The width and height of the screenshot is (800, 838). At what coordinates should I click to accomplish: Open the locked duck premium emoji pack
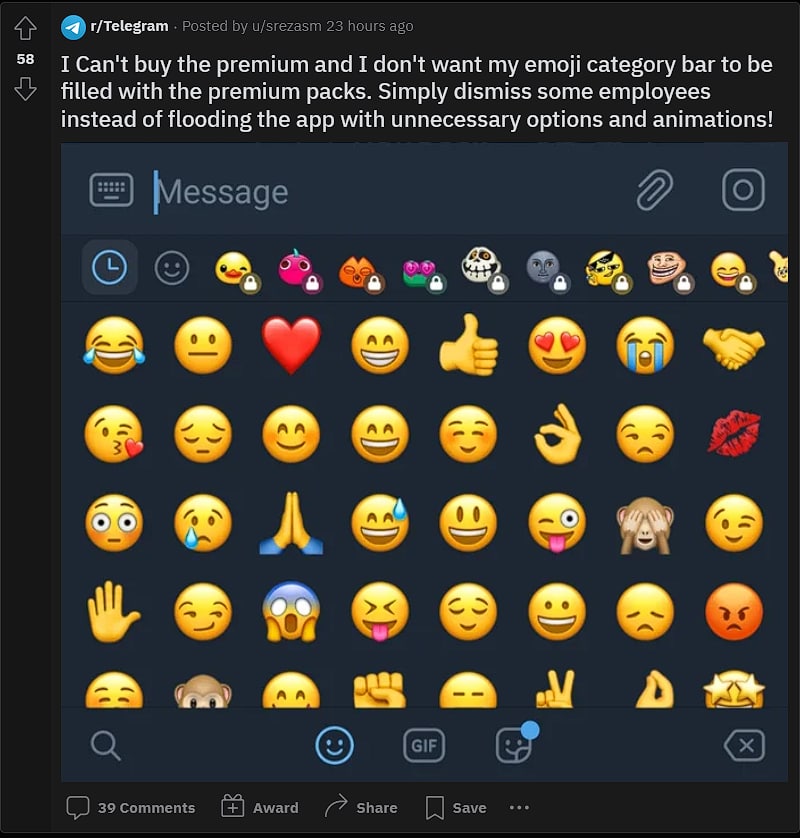coord(234,268)
